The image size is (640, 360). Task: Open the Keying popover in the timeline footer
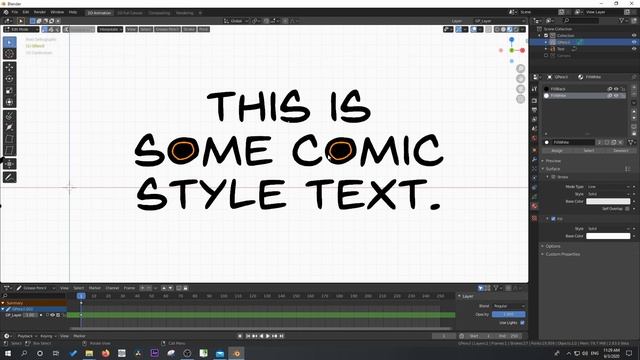click(48, 336)
